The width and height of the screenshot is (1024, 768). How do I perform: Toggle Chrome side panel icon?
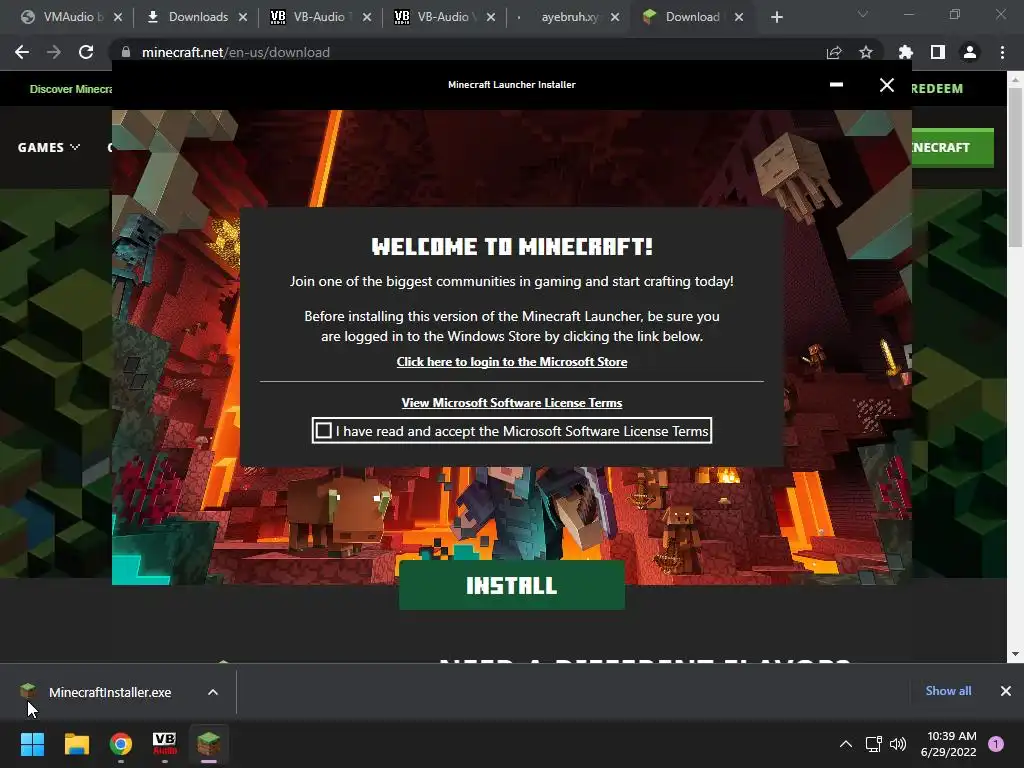938,52
